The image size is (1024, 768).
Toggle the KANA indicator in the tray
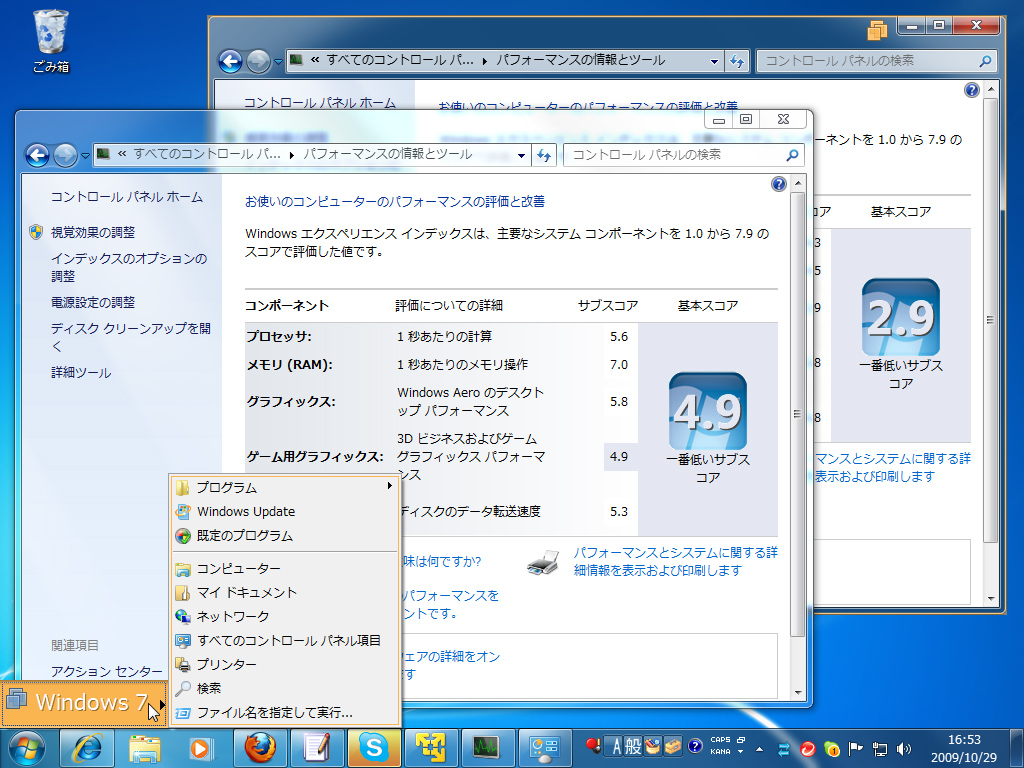click(x=721, y=751)
